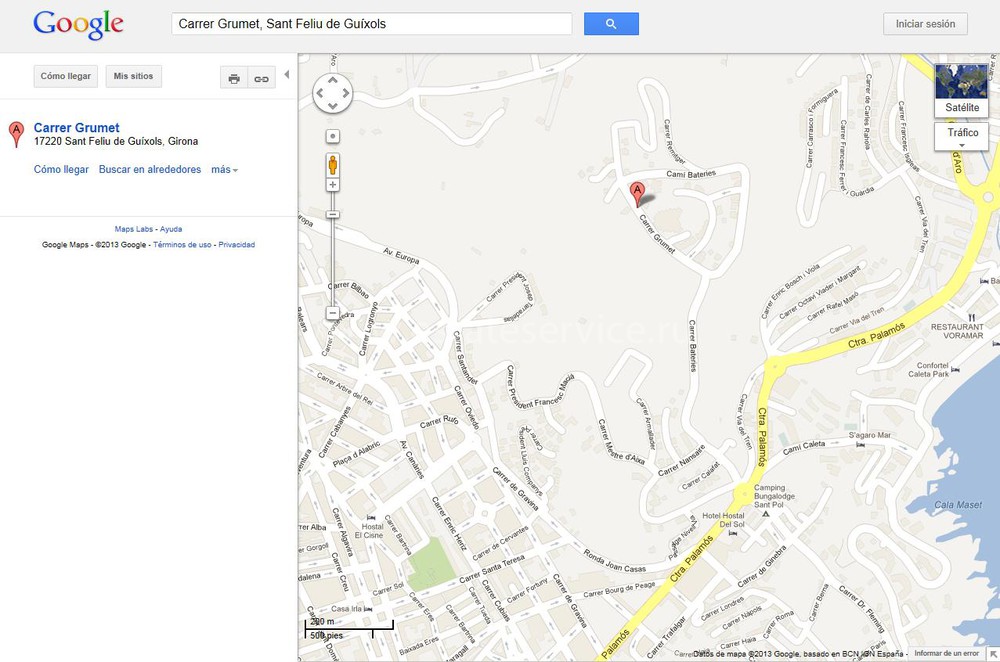Click the zoom in plus button
Viewport: 1000px width, 662px height.
click(332, 185)
